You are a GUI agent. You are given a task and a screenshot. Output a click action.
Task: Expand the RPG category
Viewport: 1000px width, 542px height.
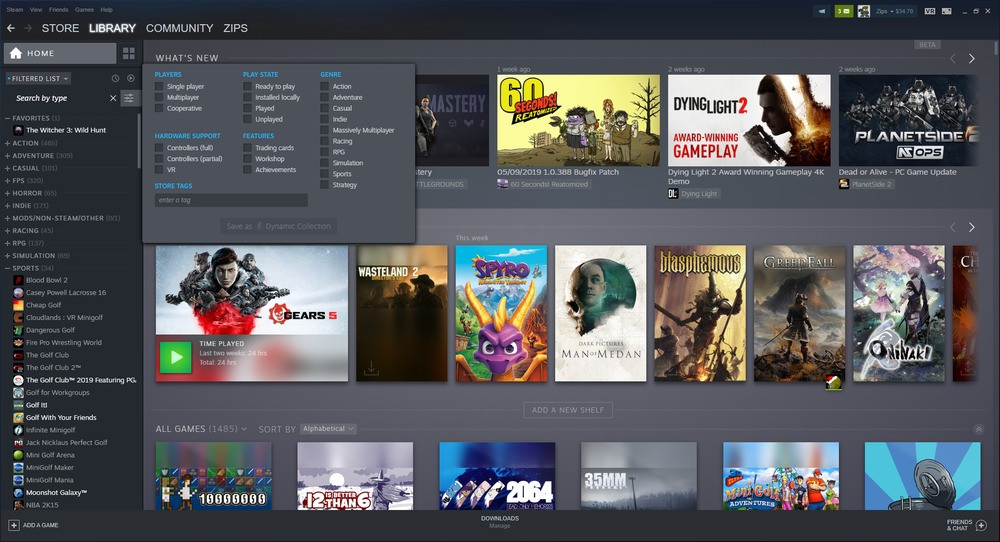click(8, 243)
